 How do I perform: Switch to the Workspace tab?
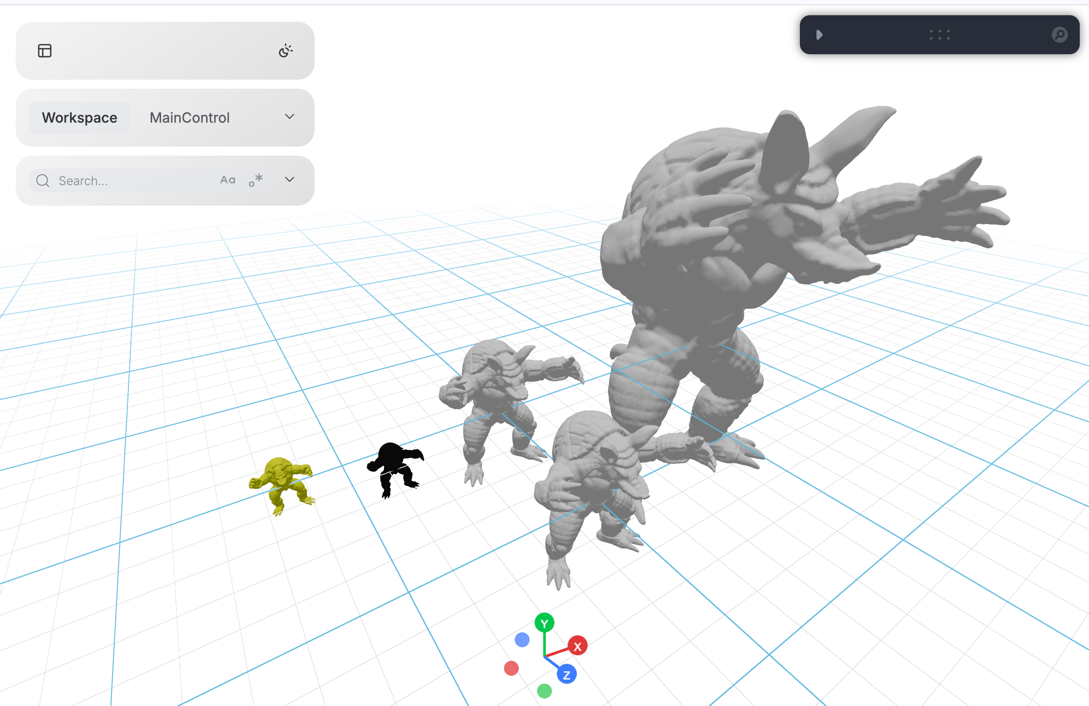pyautogui.click(x=79, y=118)
